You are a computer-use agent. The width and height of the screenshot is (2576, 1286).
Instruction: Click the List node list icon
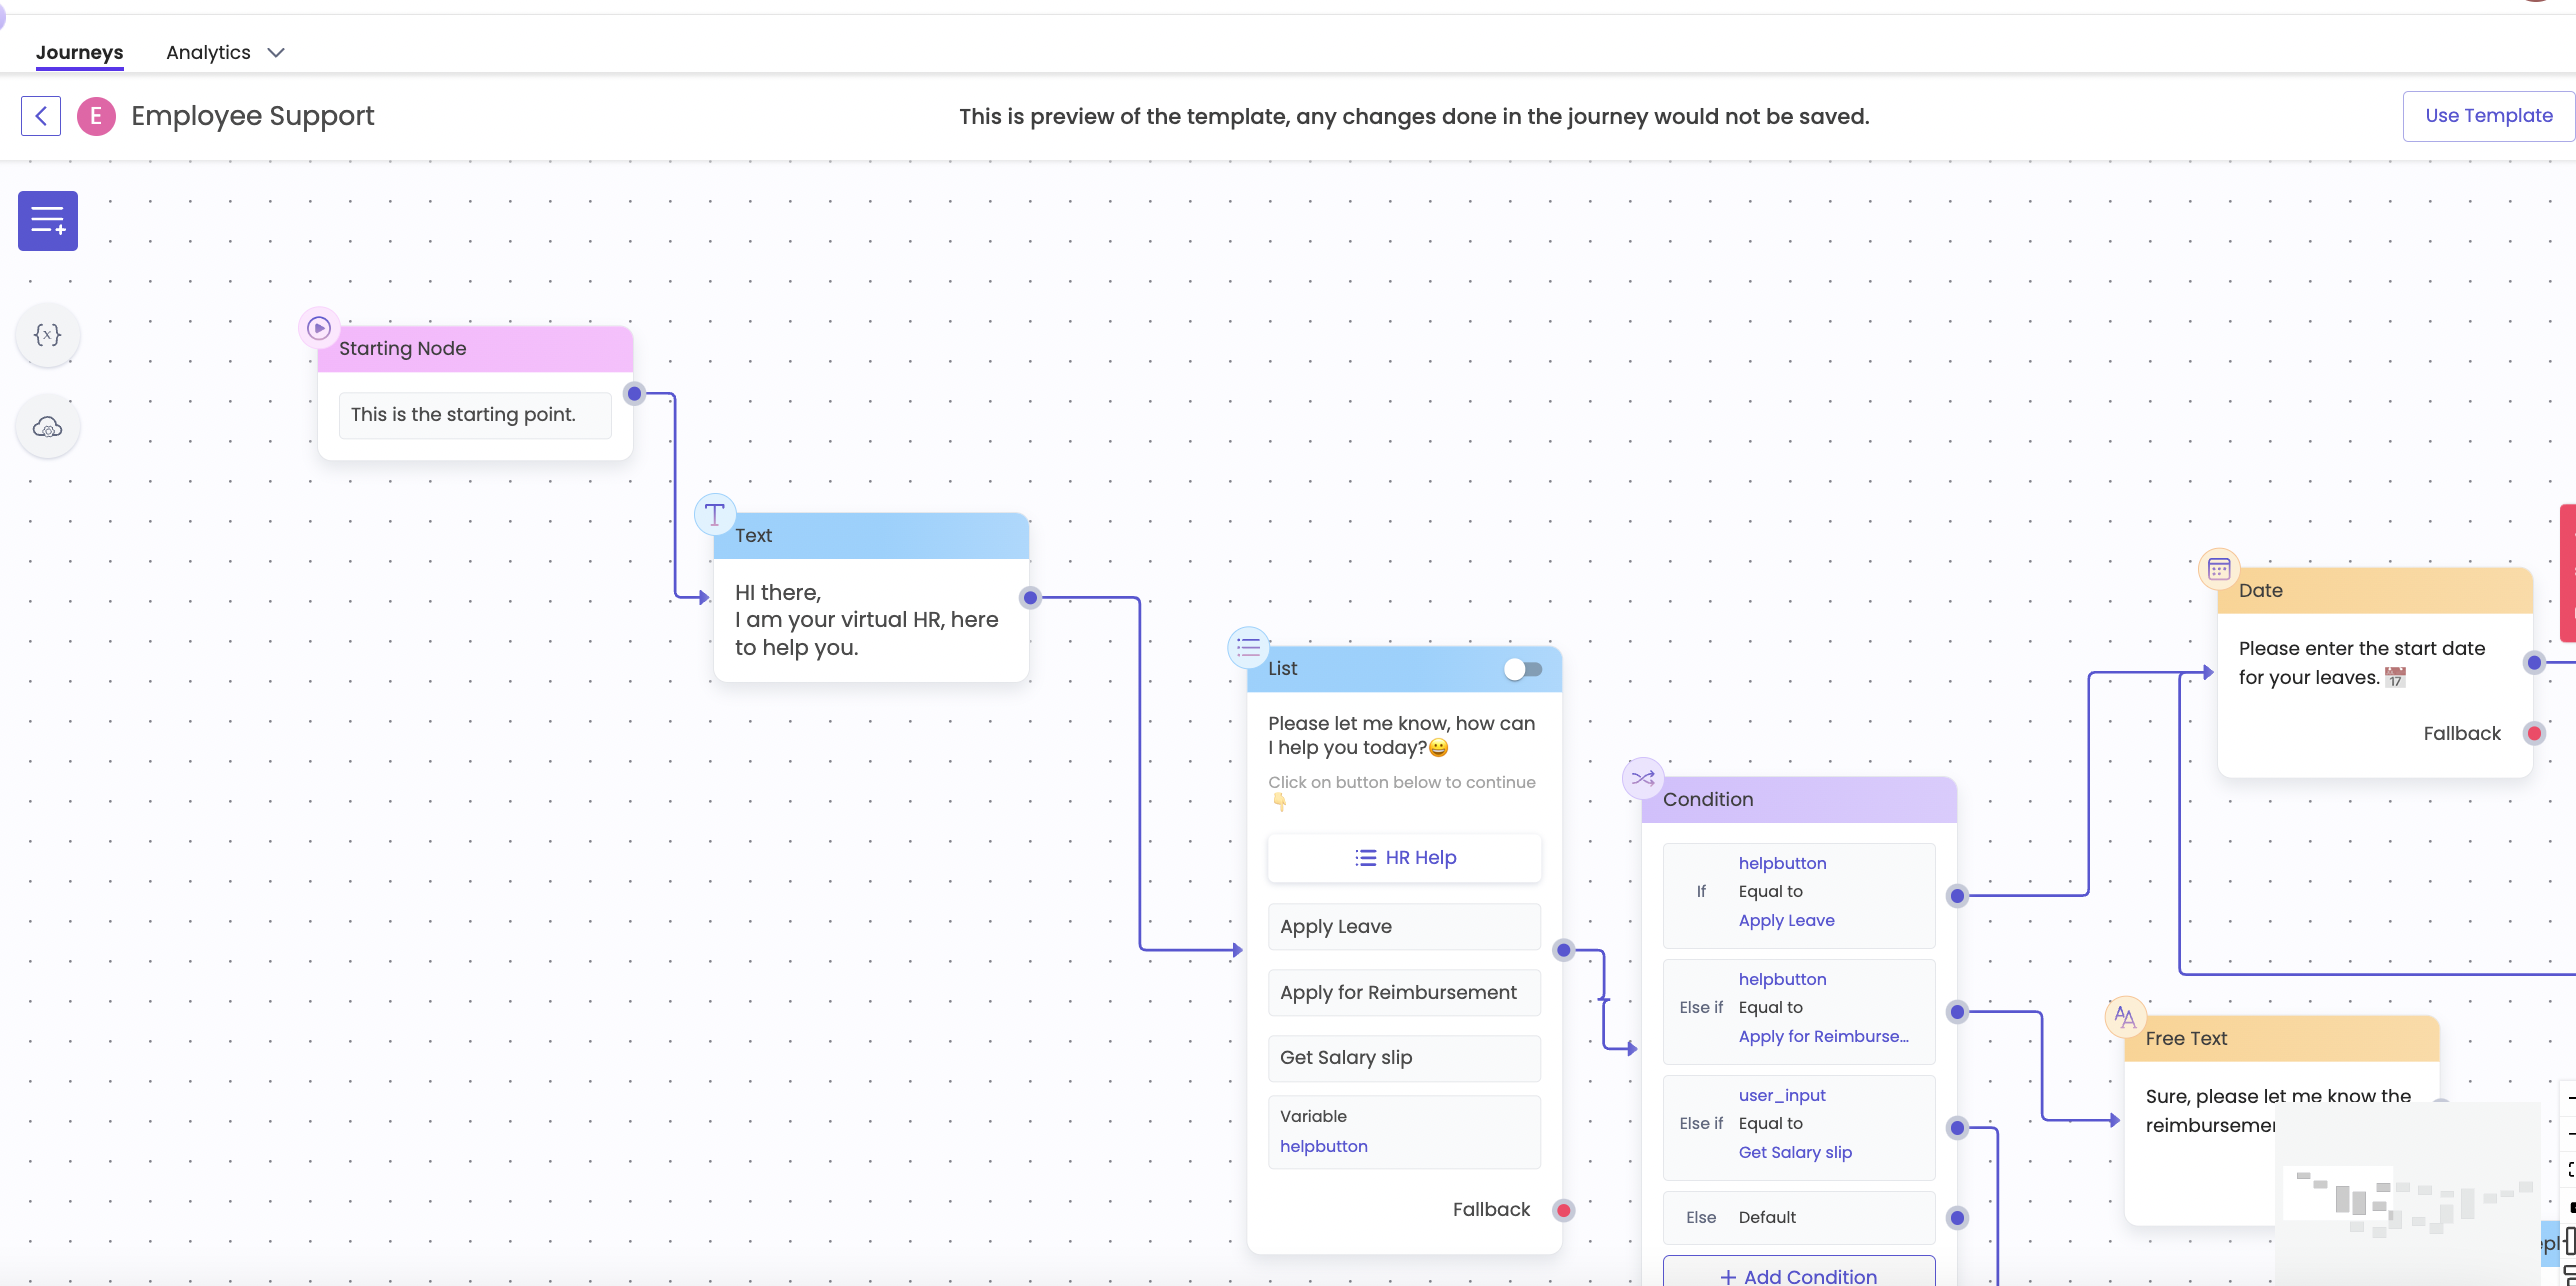(1248, 647)
